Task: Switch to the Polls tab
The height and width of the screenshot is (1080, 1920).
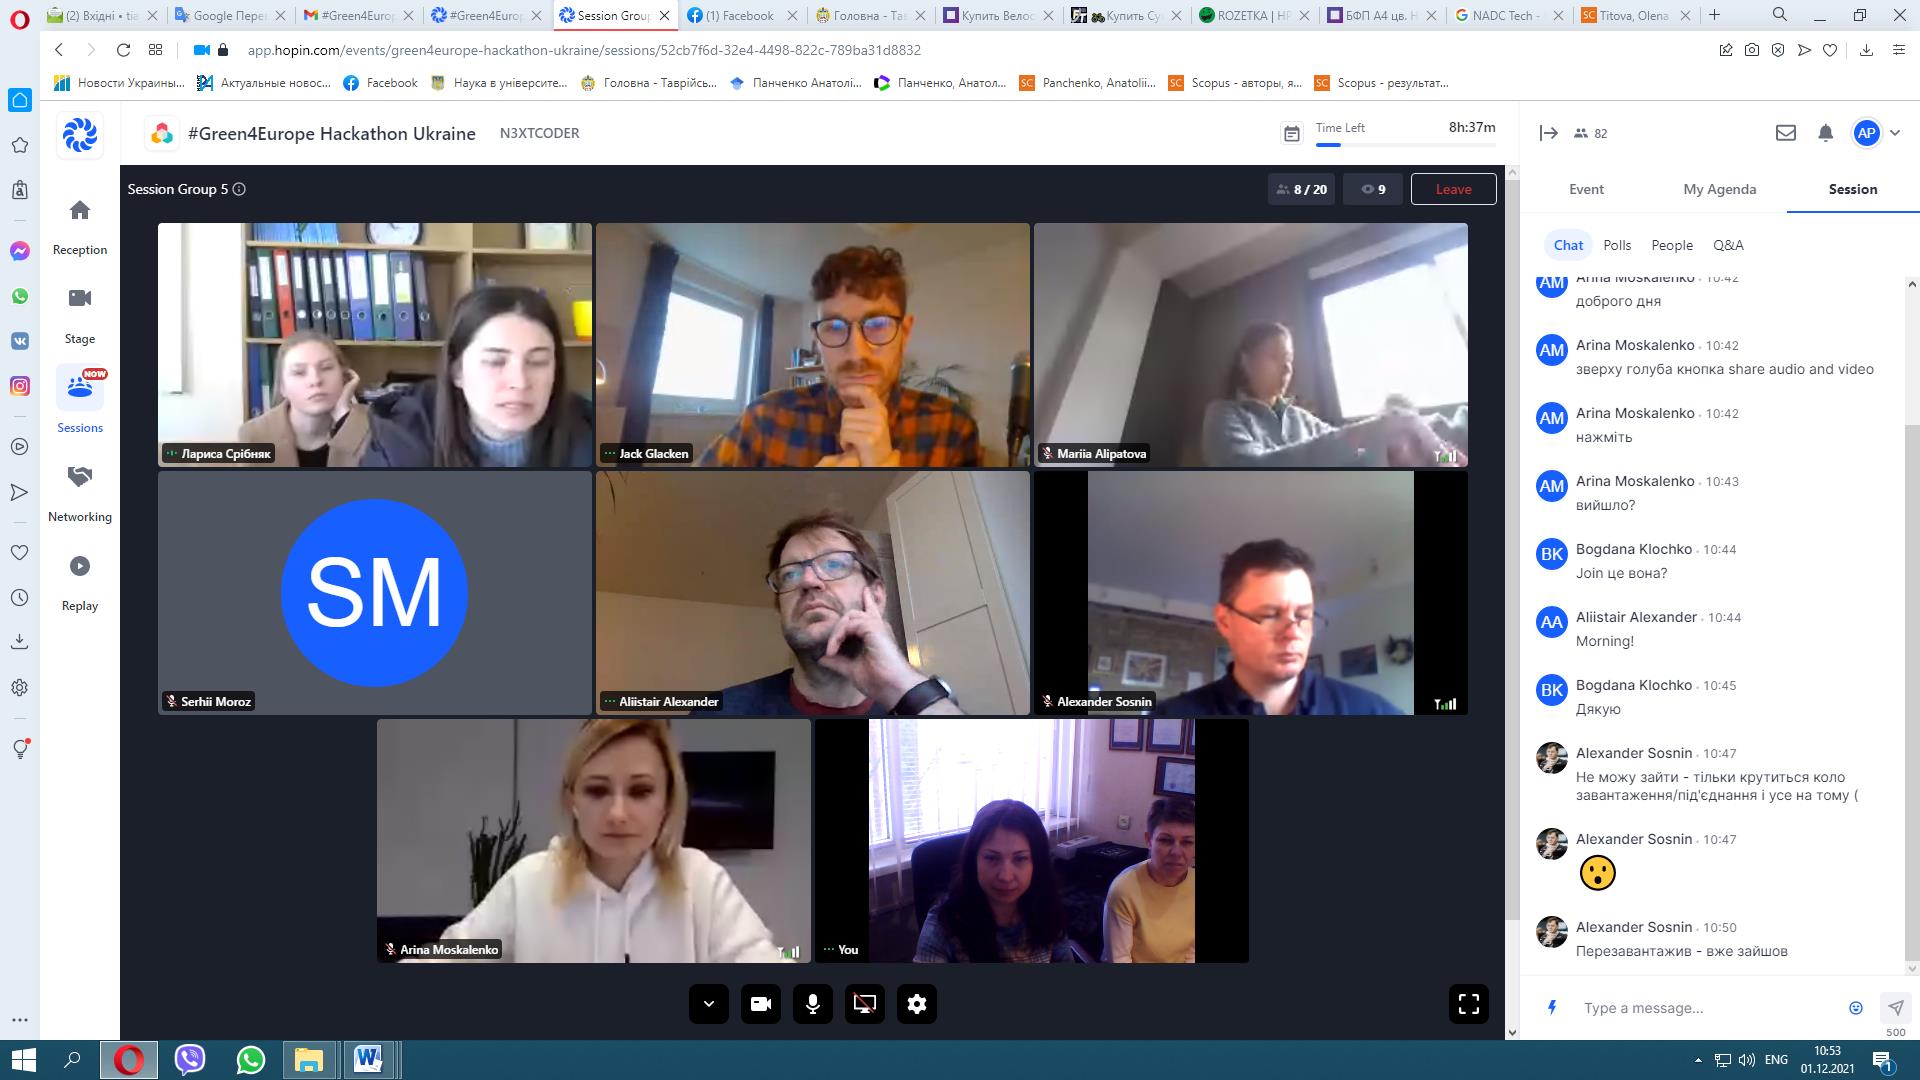Action: coord(1616,245)
